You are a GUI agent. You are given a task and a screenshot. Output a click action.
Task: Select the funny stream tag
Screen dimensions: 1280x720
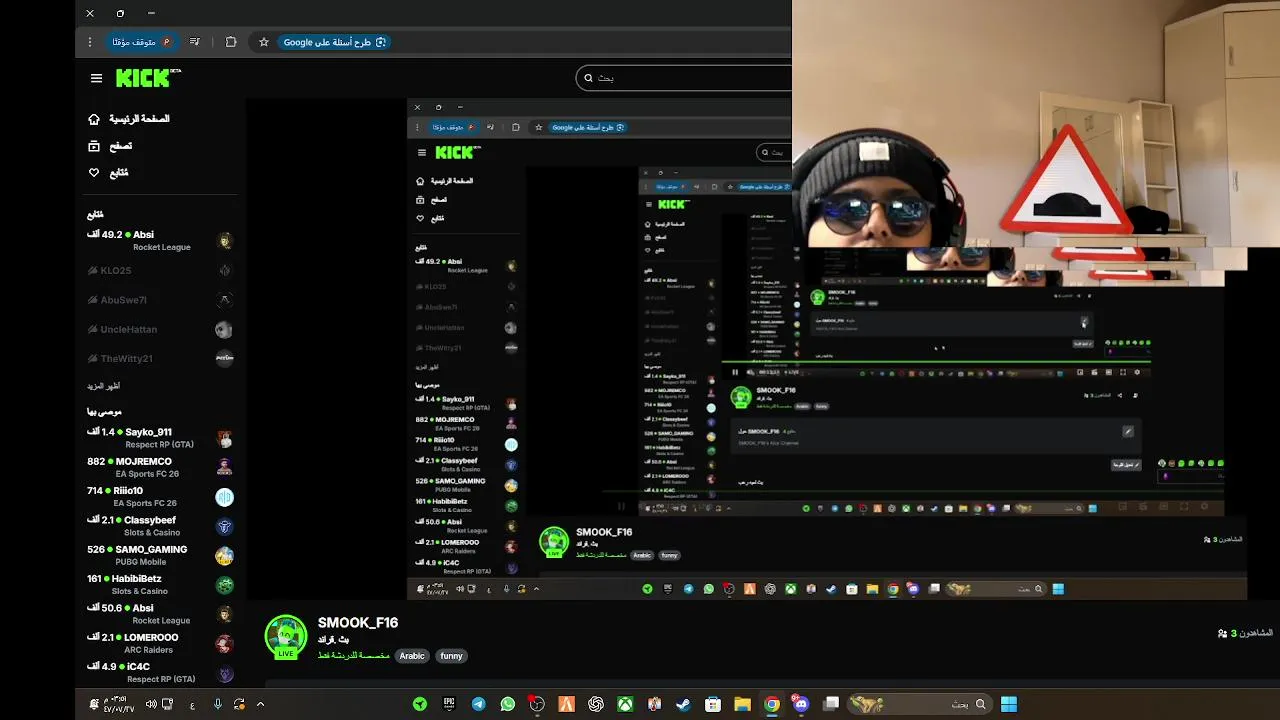[451, 656]
